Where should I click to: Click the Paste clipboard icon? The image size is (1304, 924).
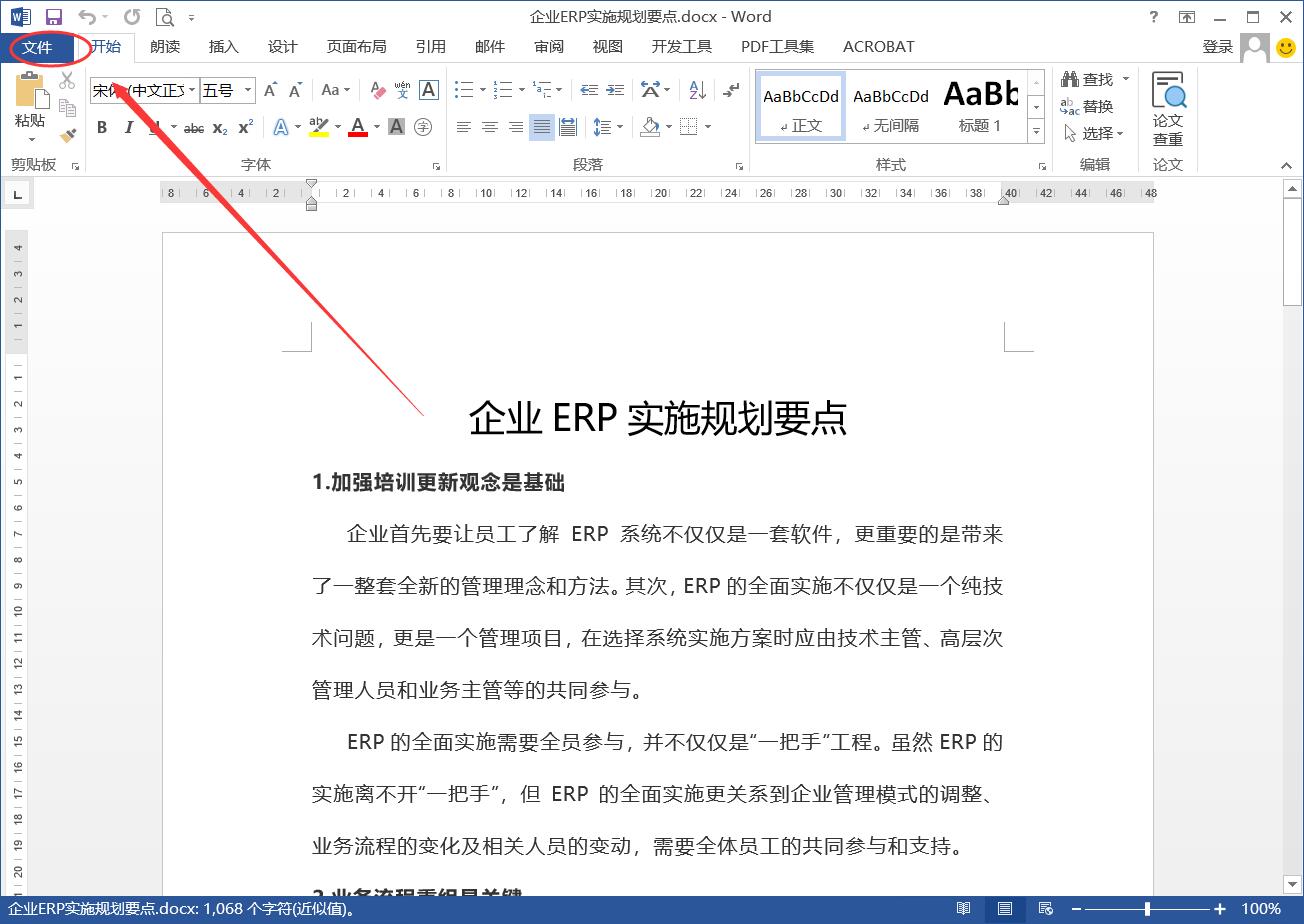(31, 91)
